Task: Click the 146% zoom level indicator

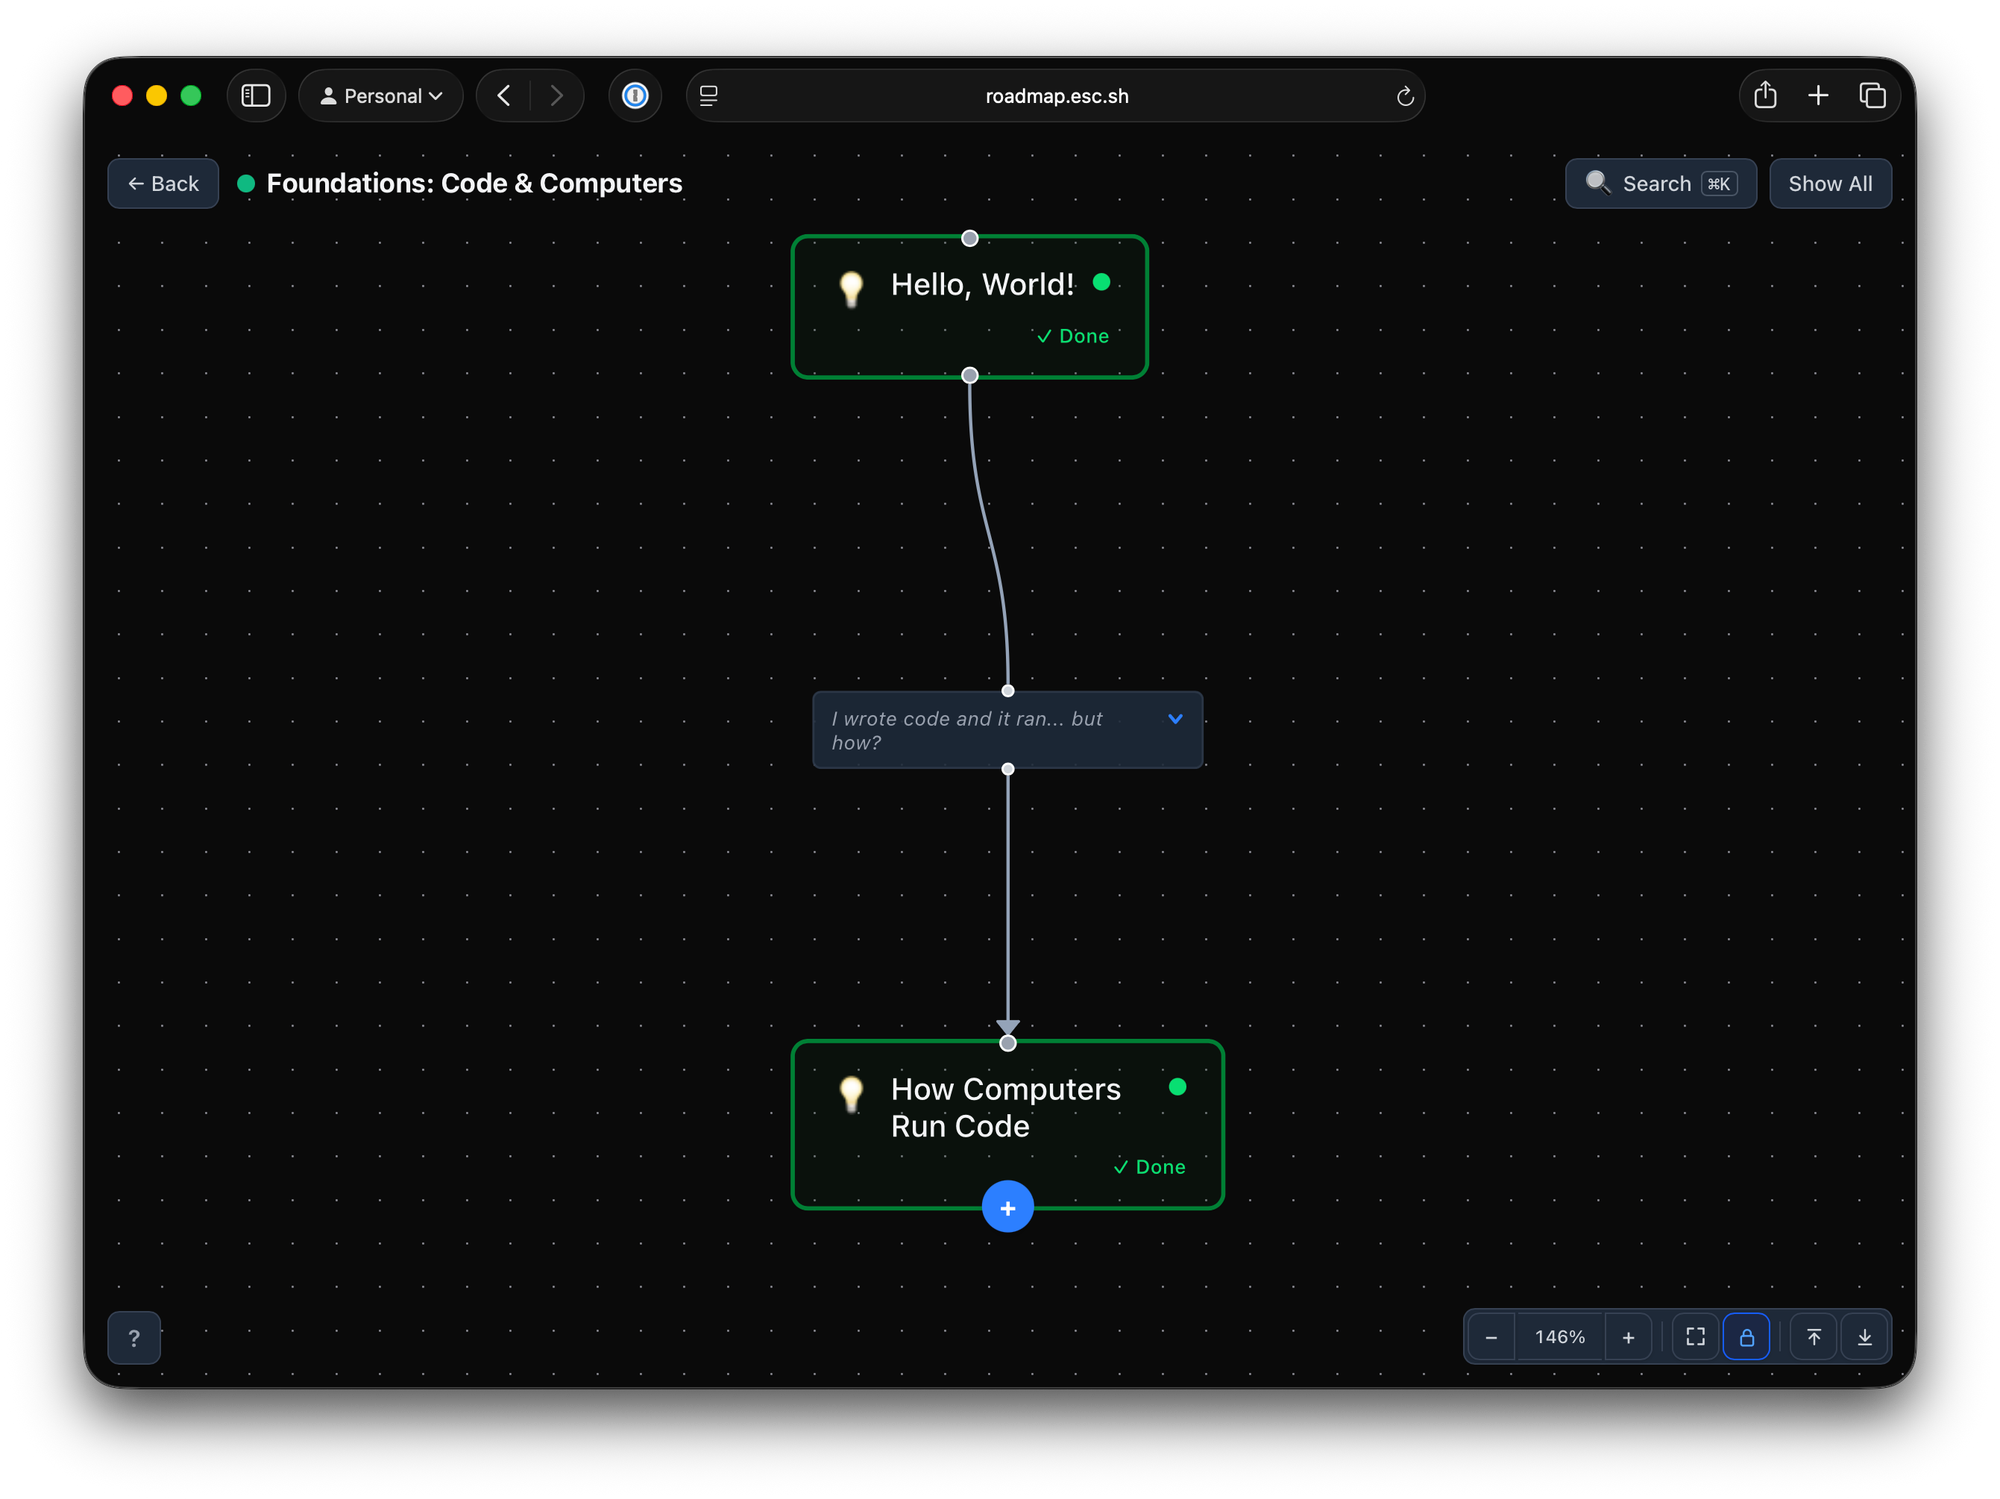Action: 1559,1337
